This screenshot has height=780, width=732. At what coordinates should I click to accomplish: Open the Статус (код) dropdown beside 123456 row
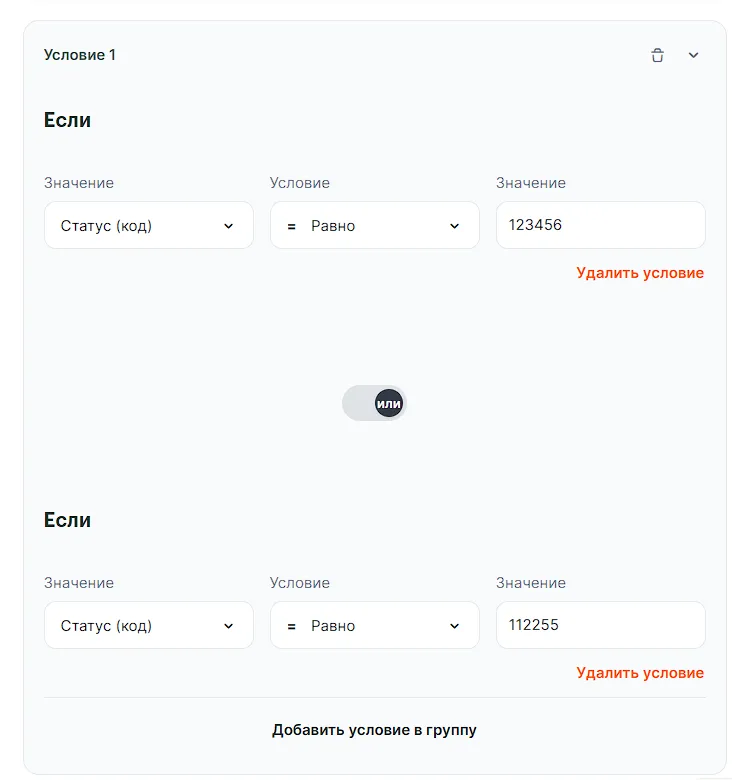click(148, 226)
